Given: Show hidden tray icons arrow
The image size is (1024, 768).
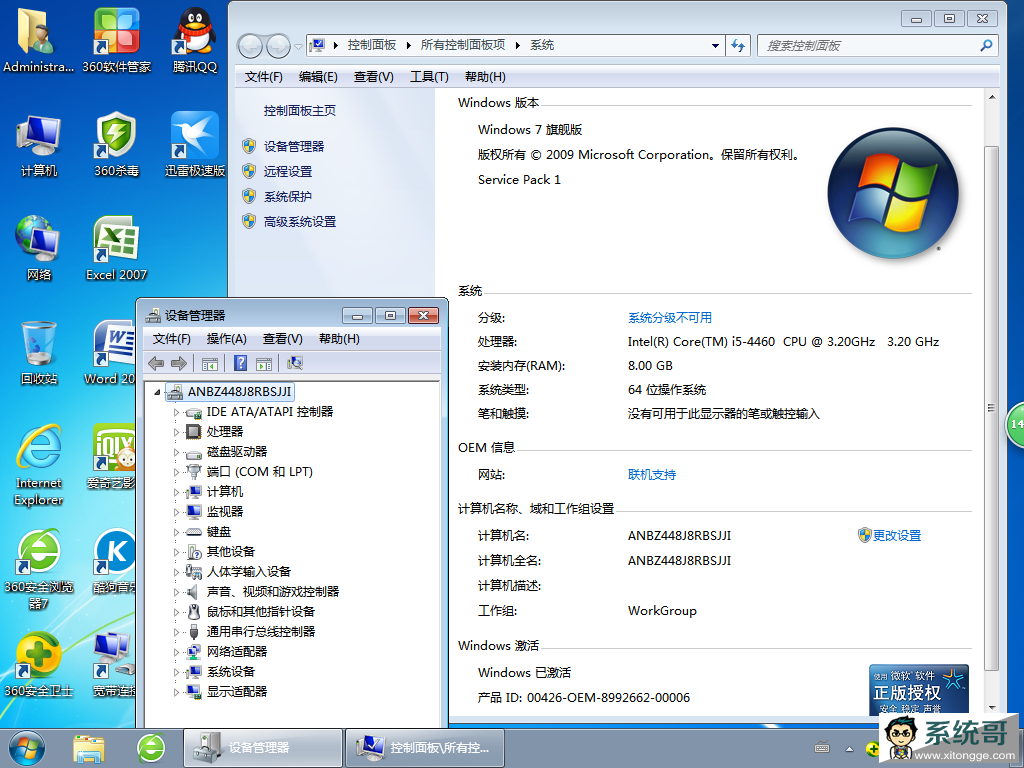Looking at the screenshot, I should [849, 749].
